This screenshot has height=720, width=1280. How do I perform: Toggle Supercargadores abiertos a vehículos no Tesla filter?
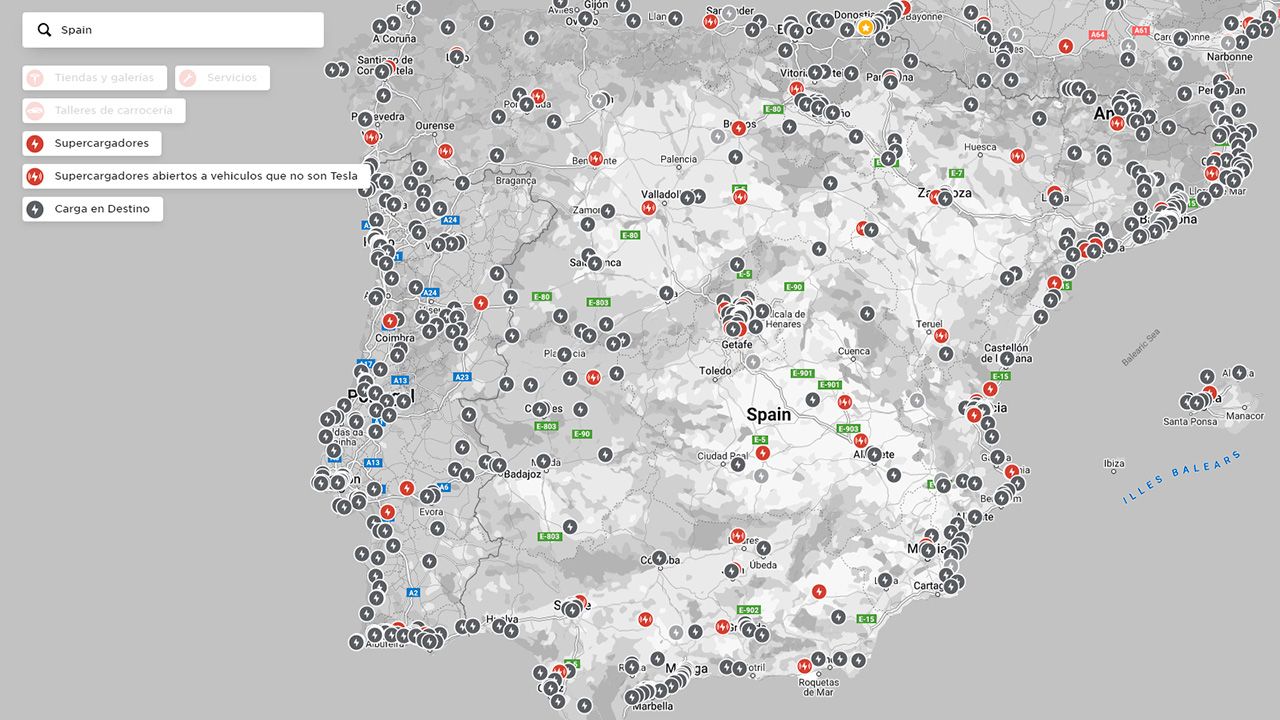[197, 176]
